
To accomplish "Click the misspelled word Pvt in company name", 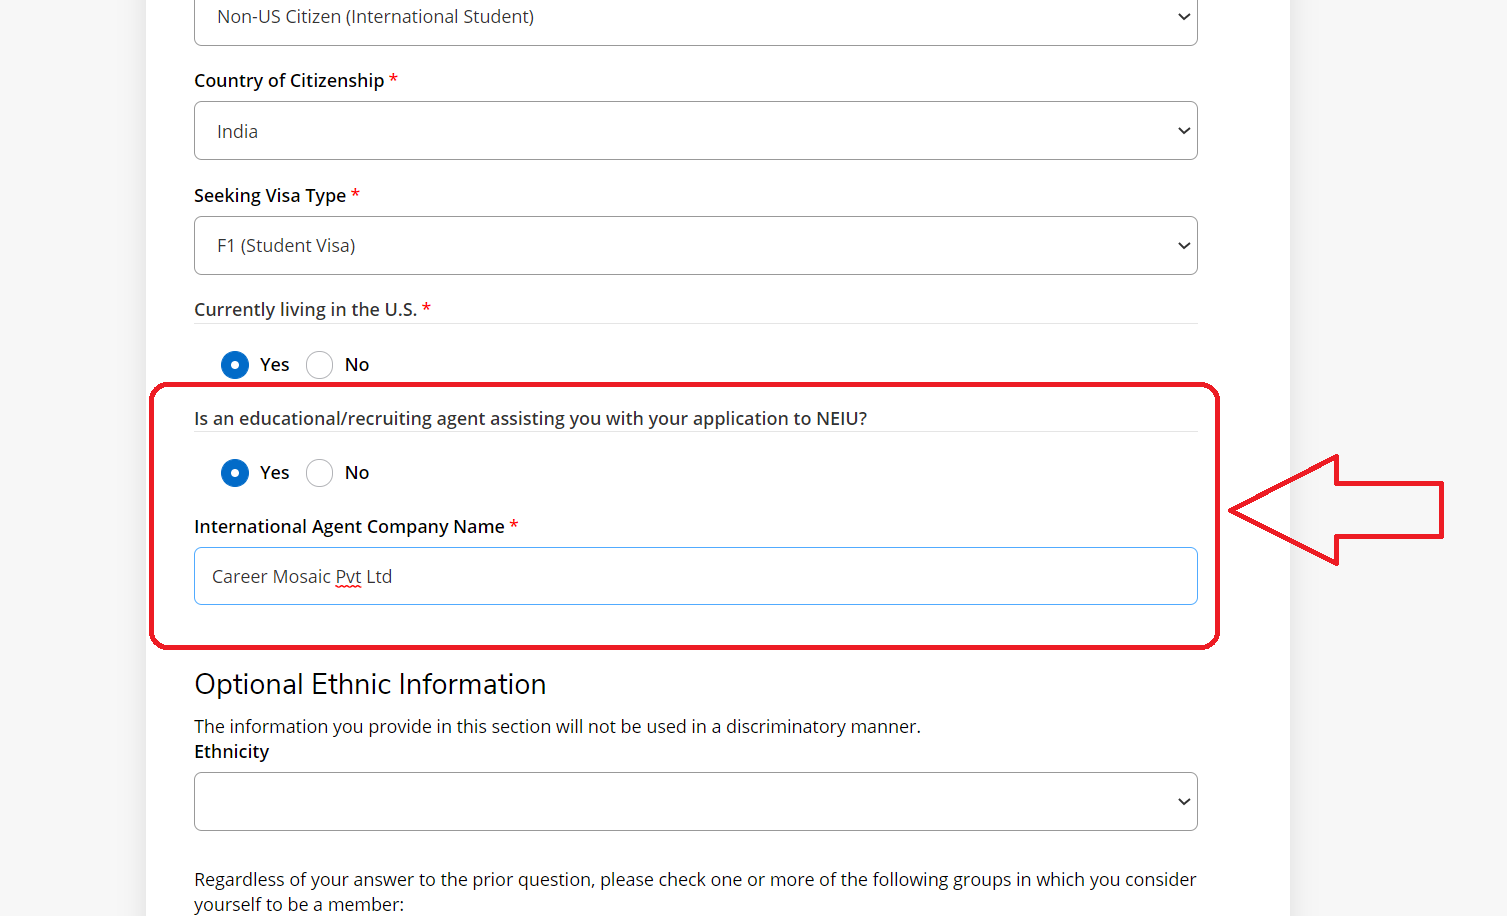I will click(348, 577).
